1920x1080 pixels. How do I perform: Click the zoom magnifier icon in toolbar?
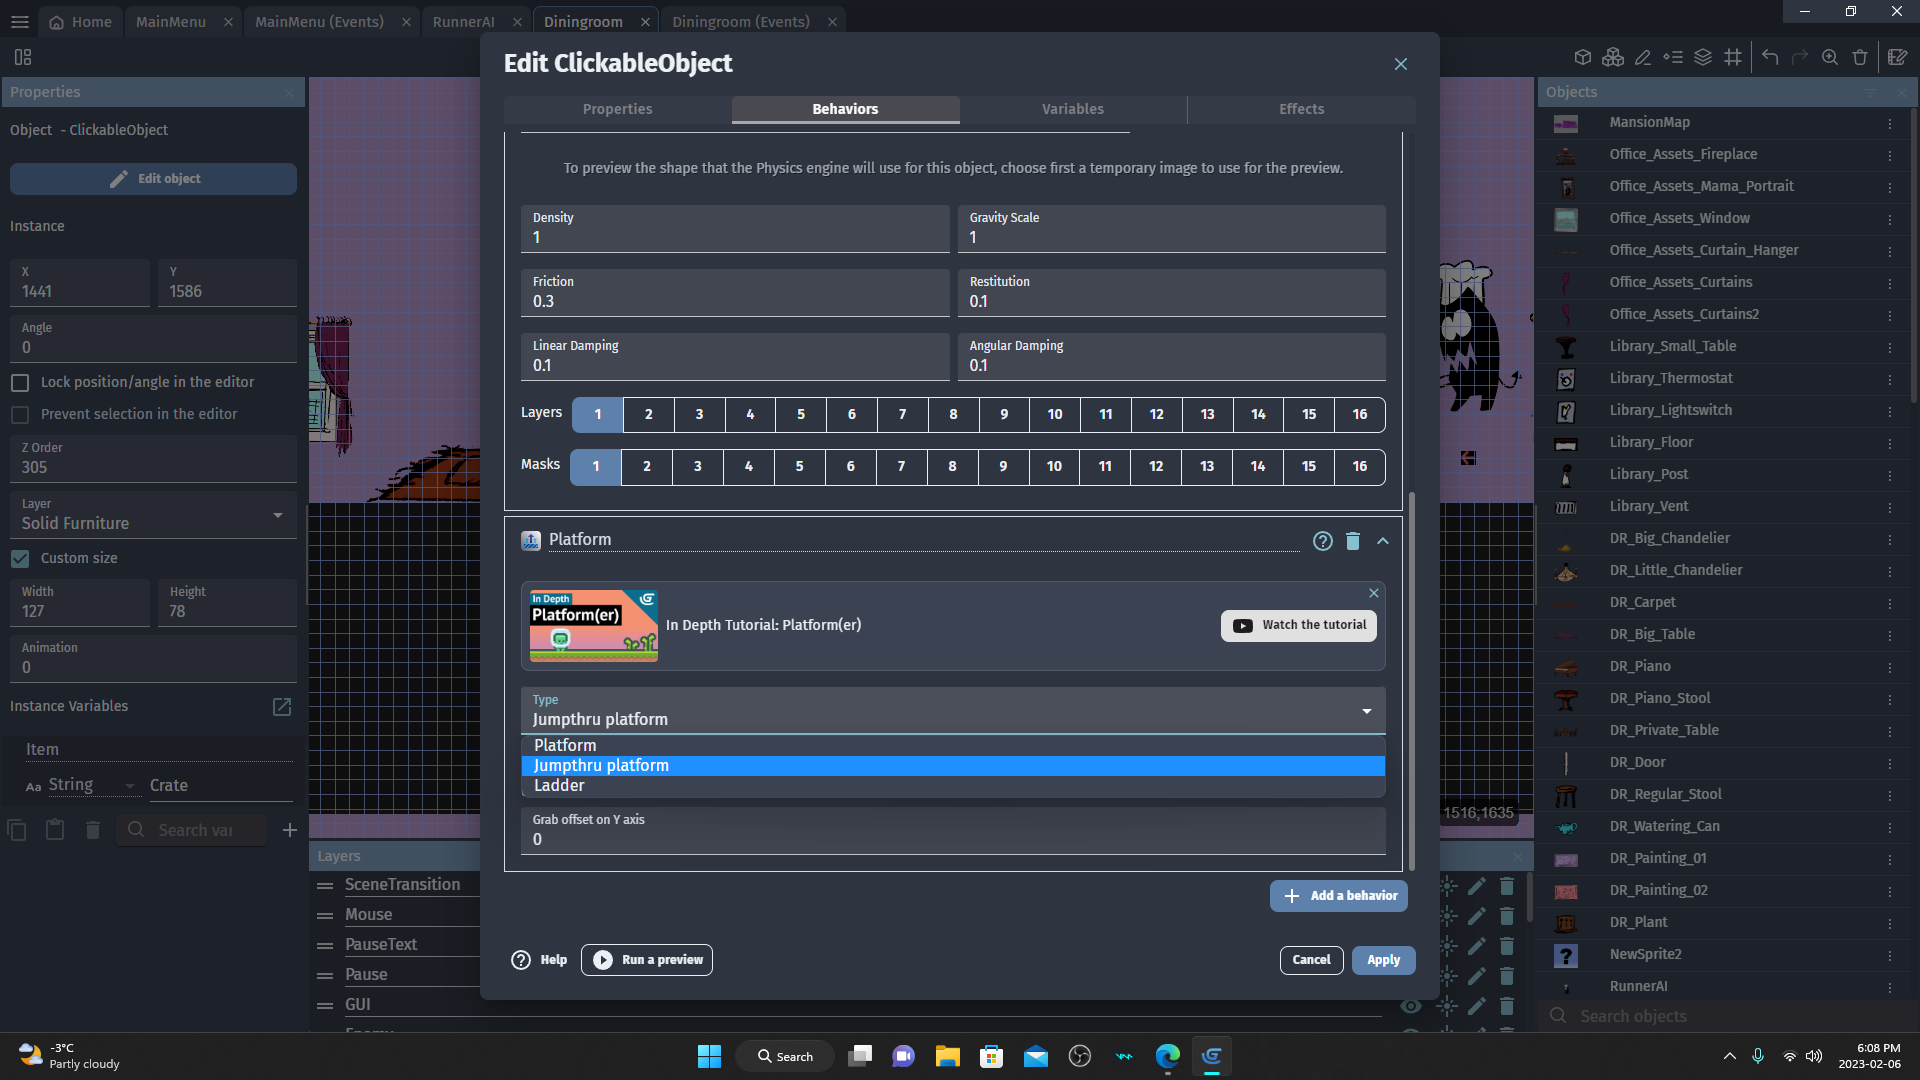click(x=1830, y=57)
